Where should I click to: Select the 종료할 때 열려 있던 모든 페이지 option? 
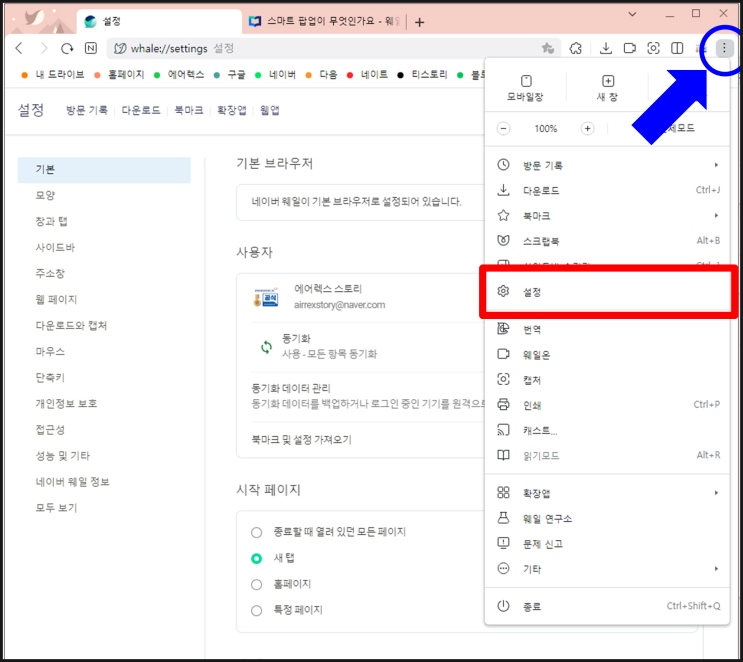256,532
